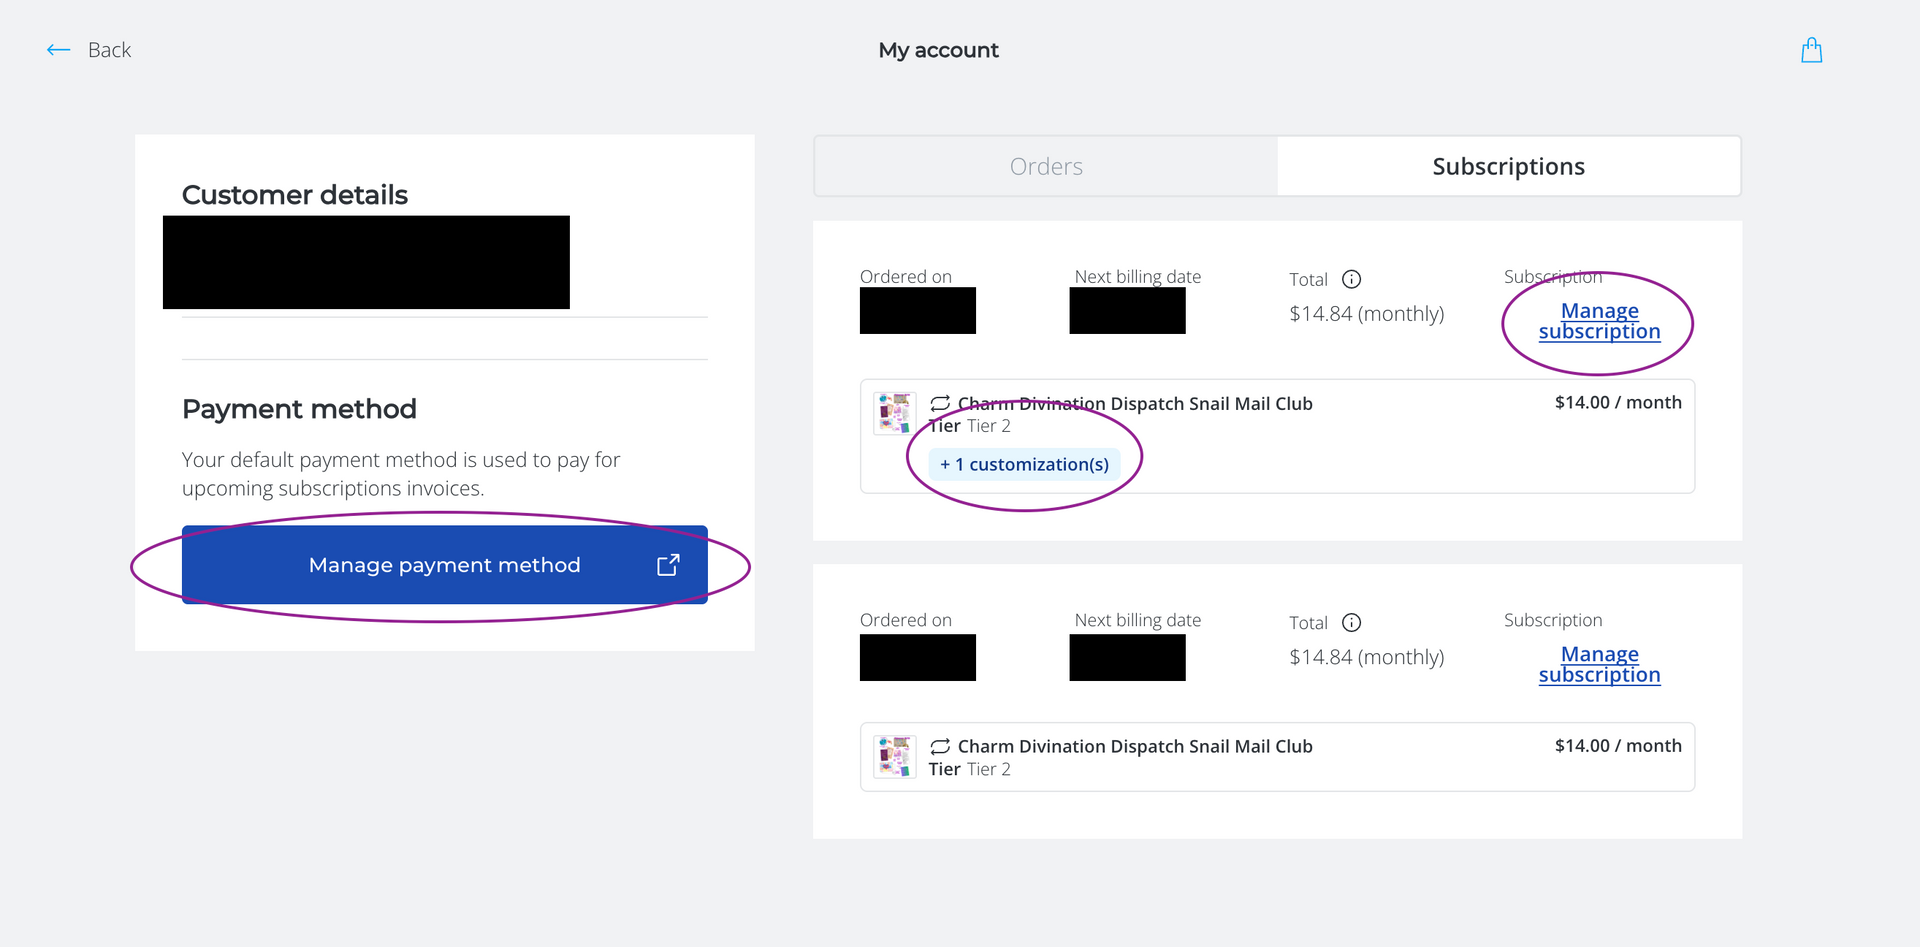Click second subscription's product thumbnail
This screenshot has height=947, width=1920.
click(x=894, y=756)
